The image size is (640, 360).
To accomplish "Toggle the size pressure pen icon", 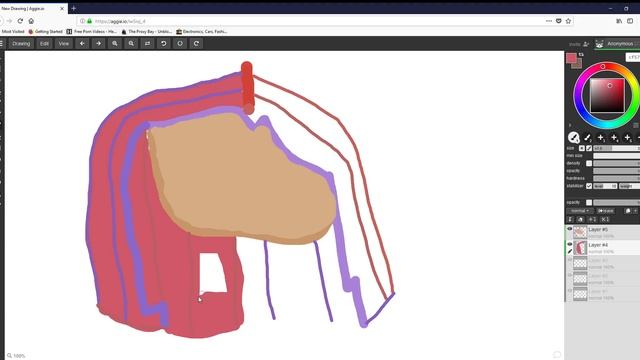I will [x=589, y=148].
